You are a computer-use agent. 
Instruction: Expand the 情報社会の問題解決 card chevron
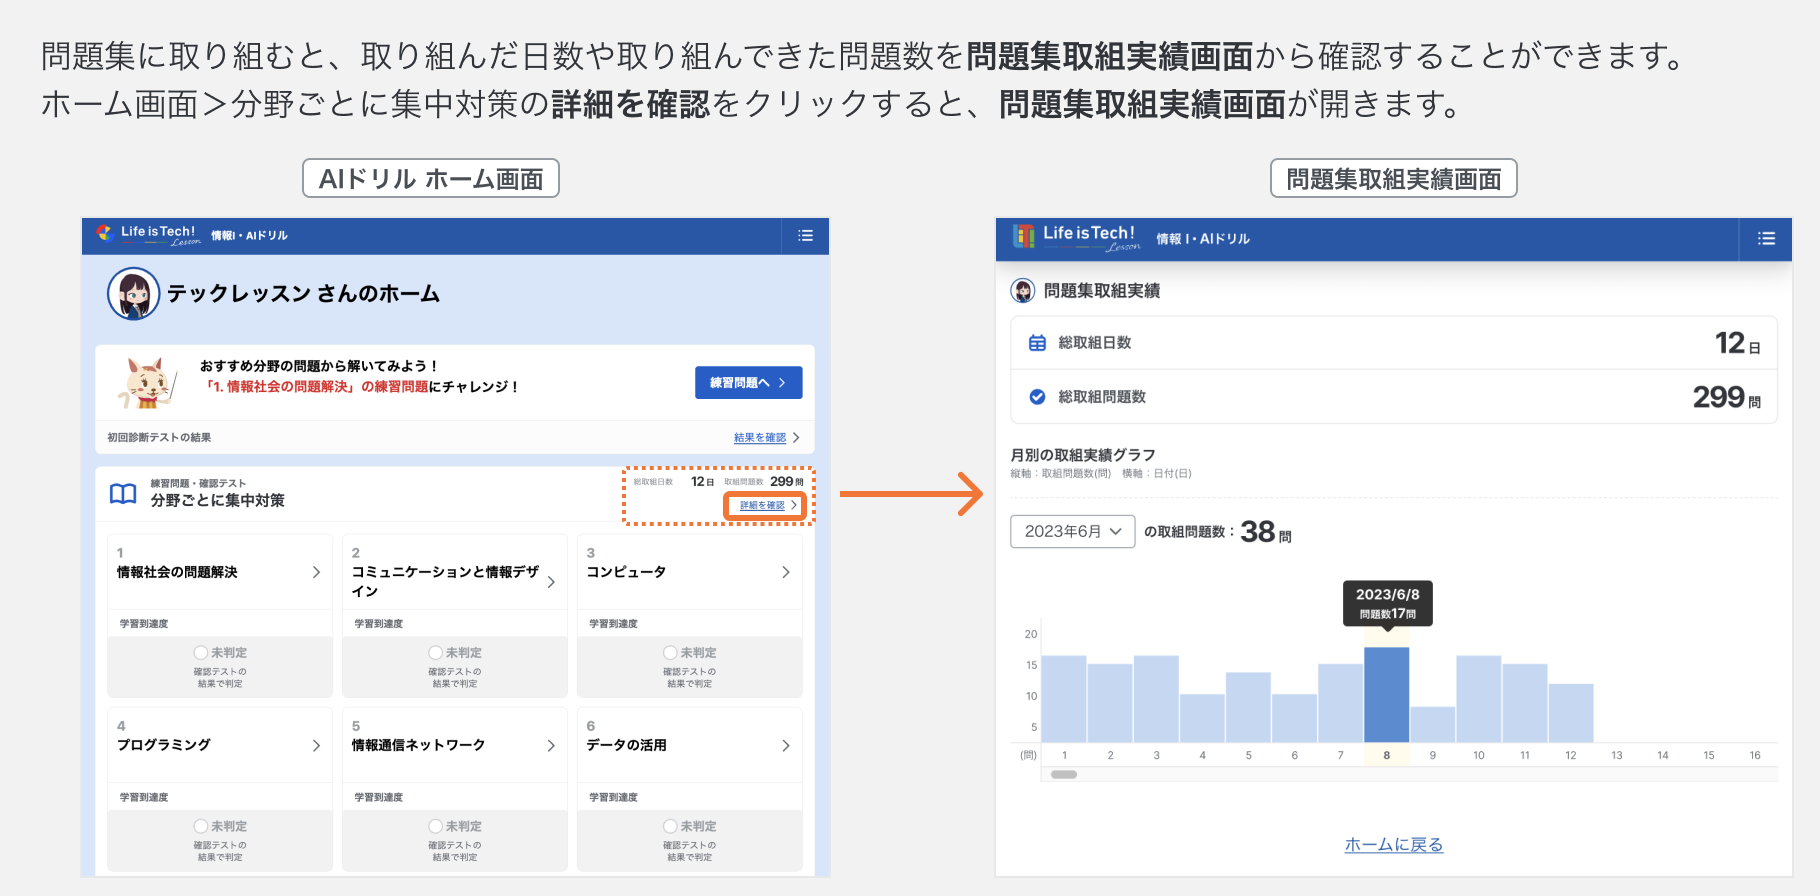click(x=316, y=572)
